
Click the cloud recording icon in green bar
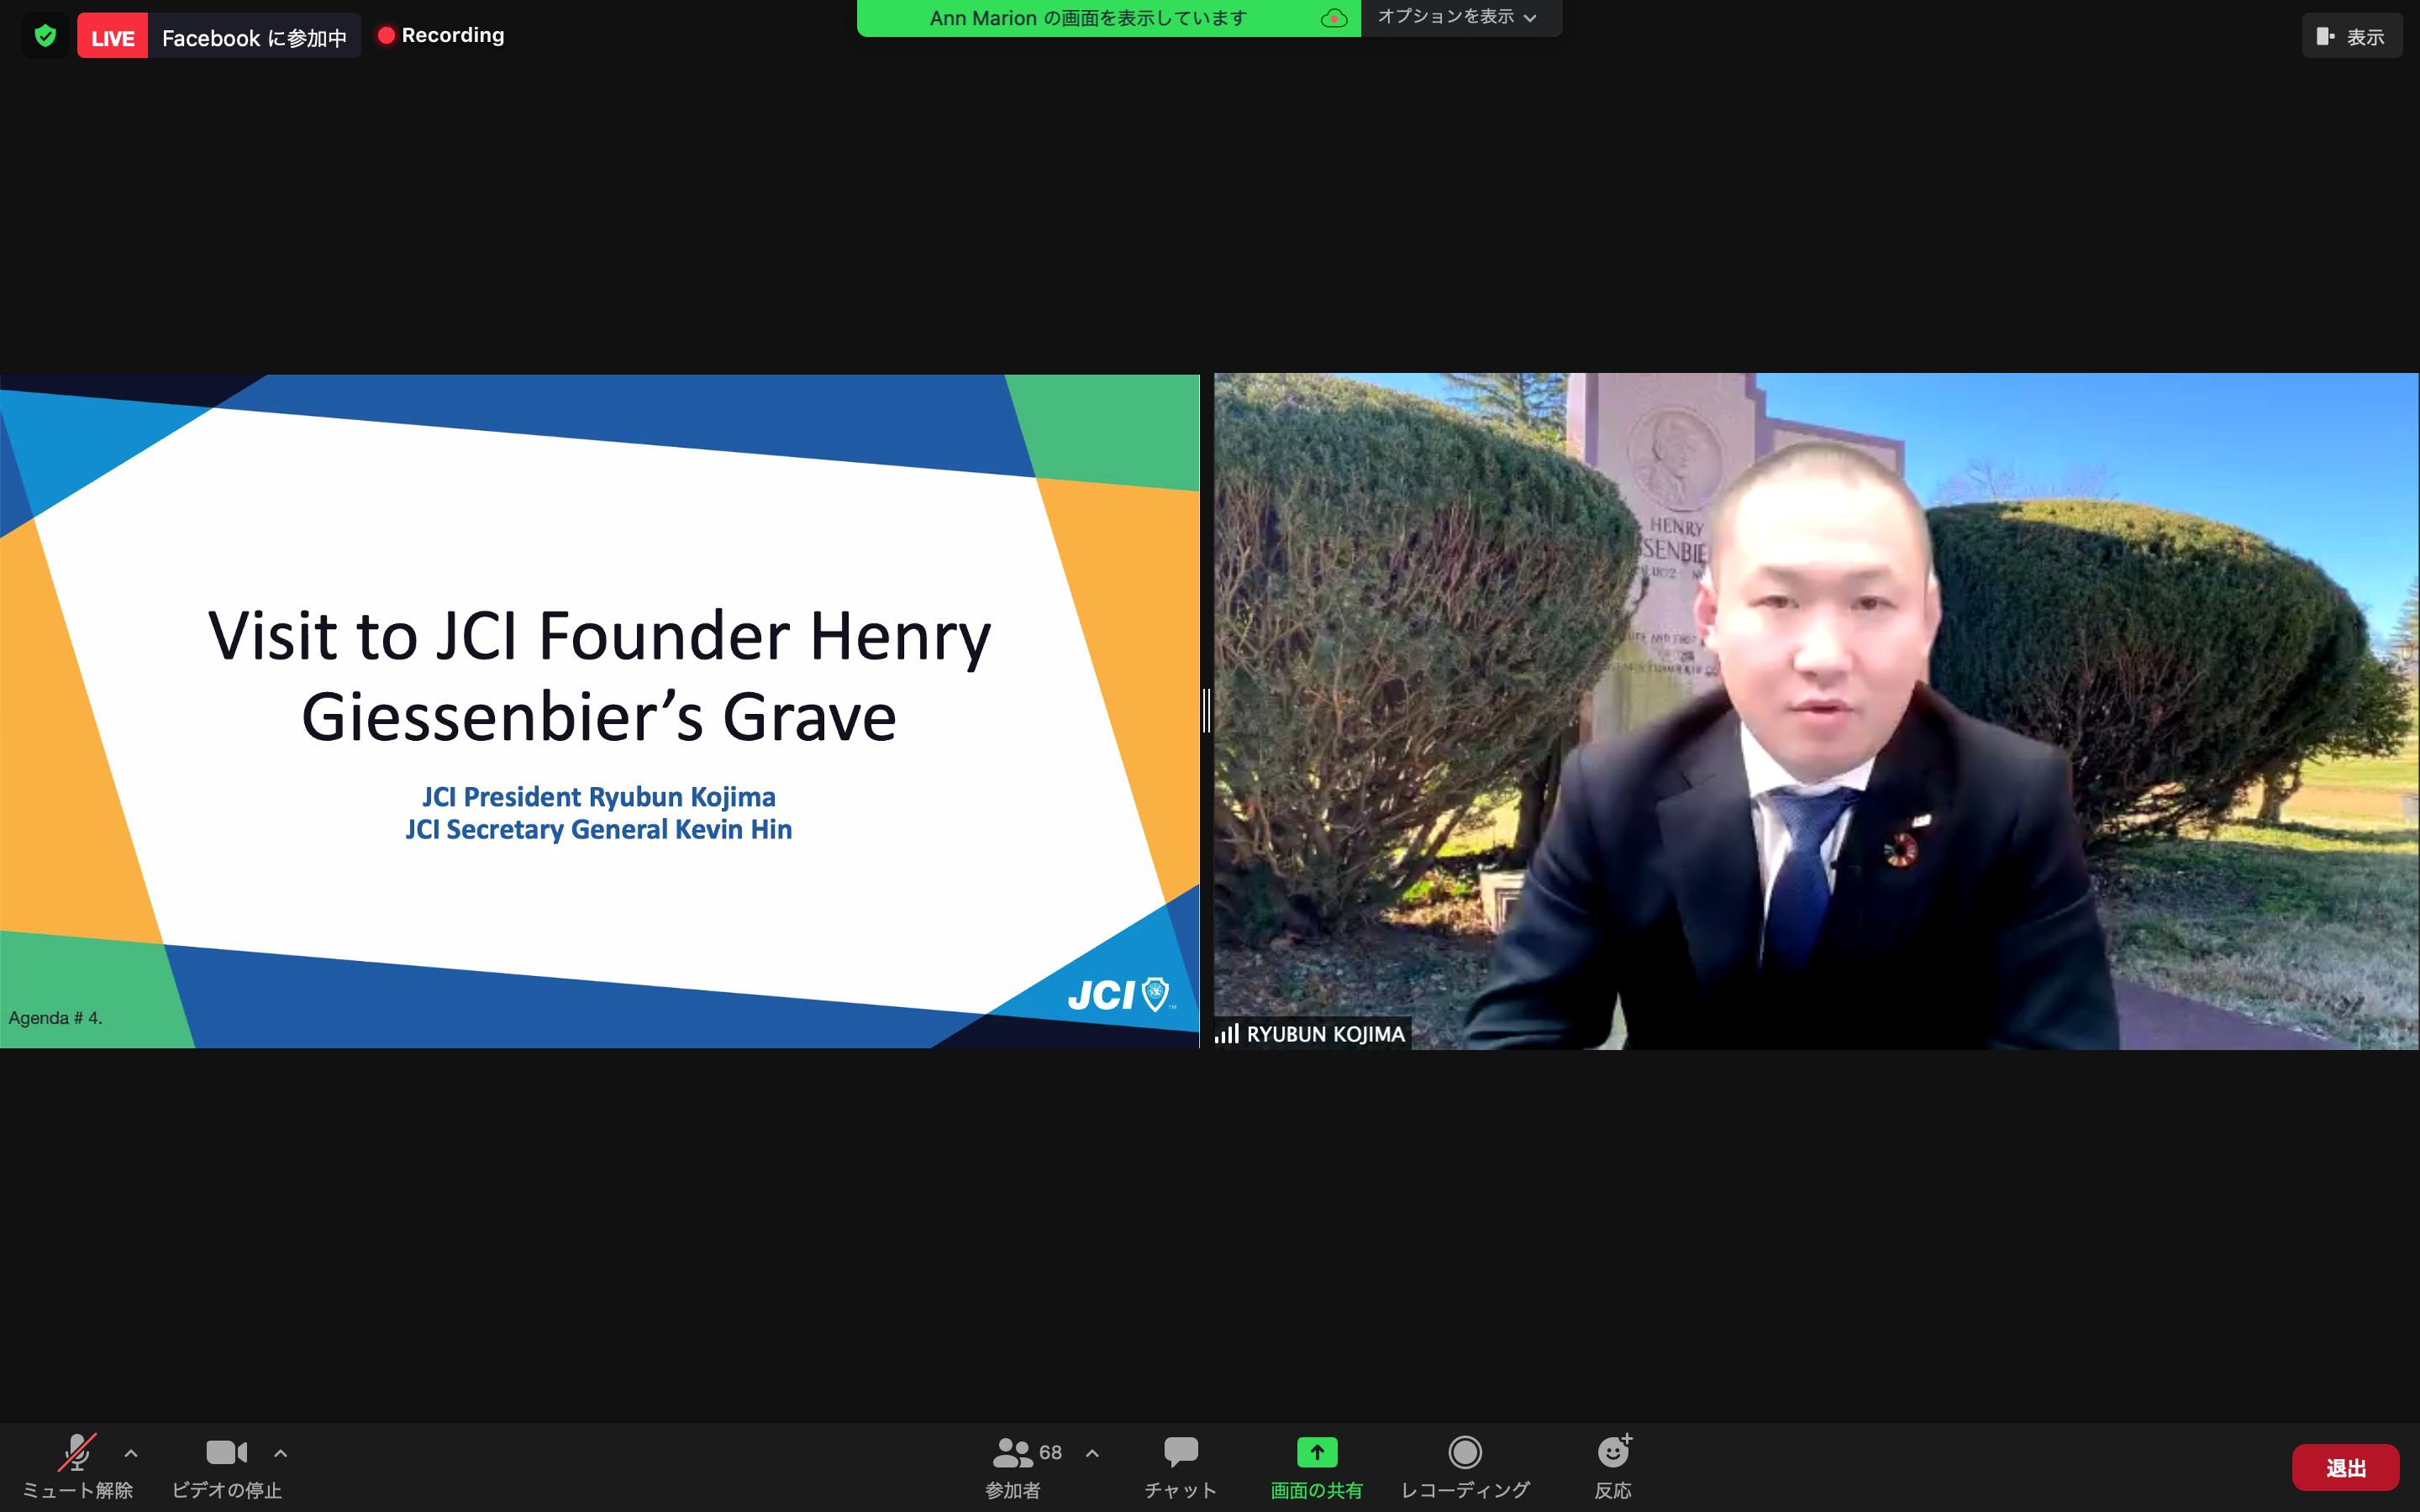1333,18
